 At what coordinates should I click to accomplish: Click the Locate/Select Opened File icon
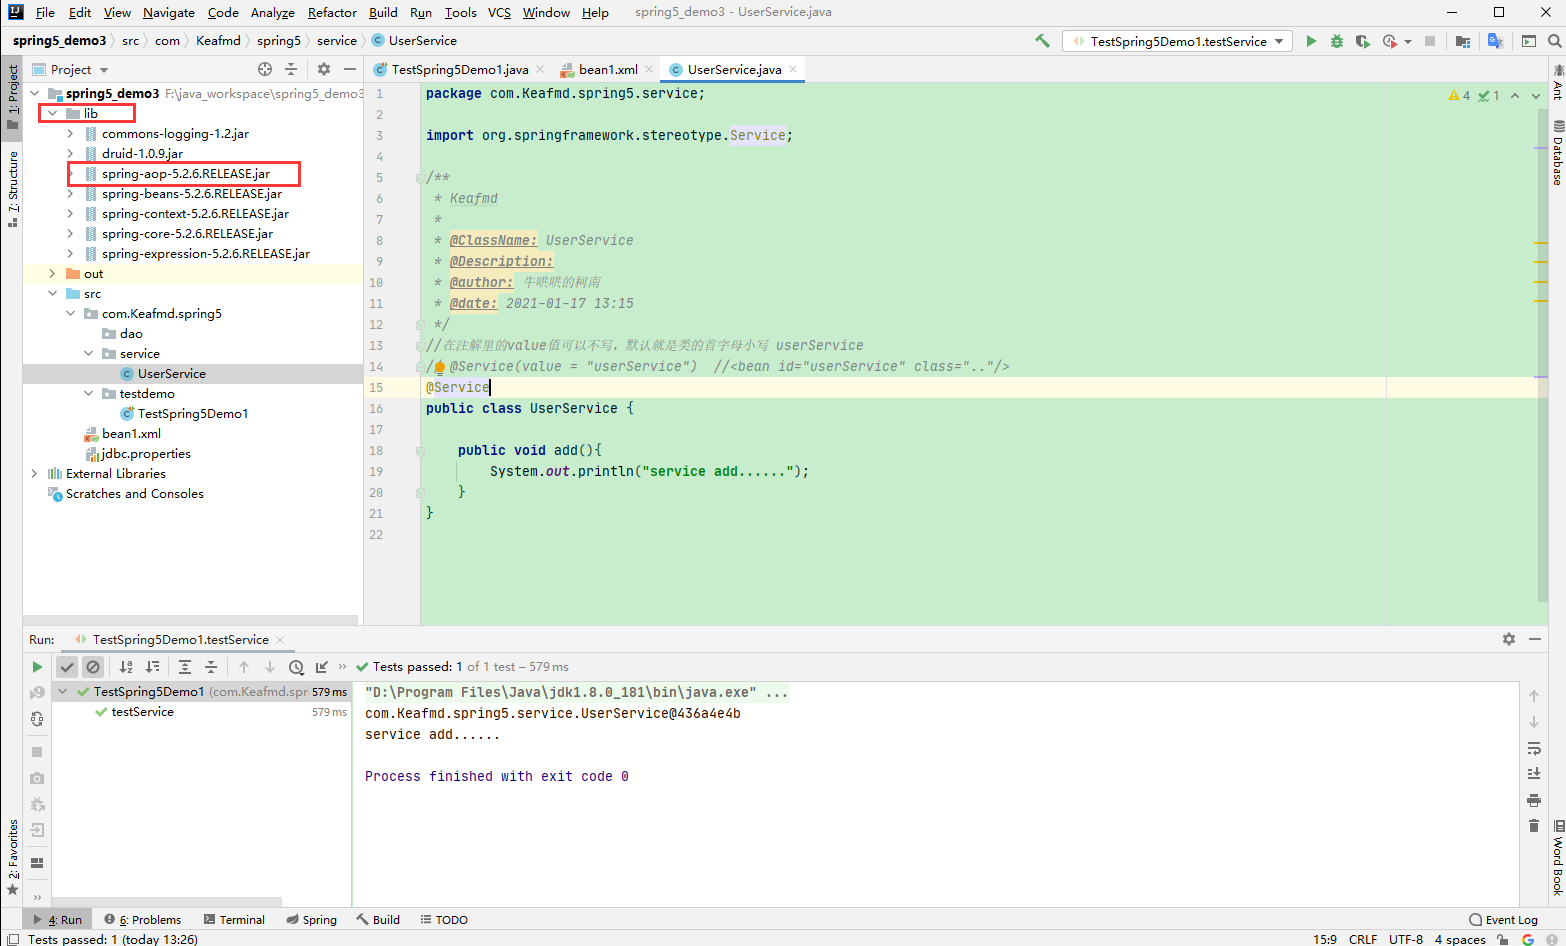point(265,69)
